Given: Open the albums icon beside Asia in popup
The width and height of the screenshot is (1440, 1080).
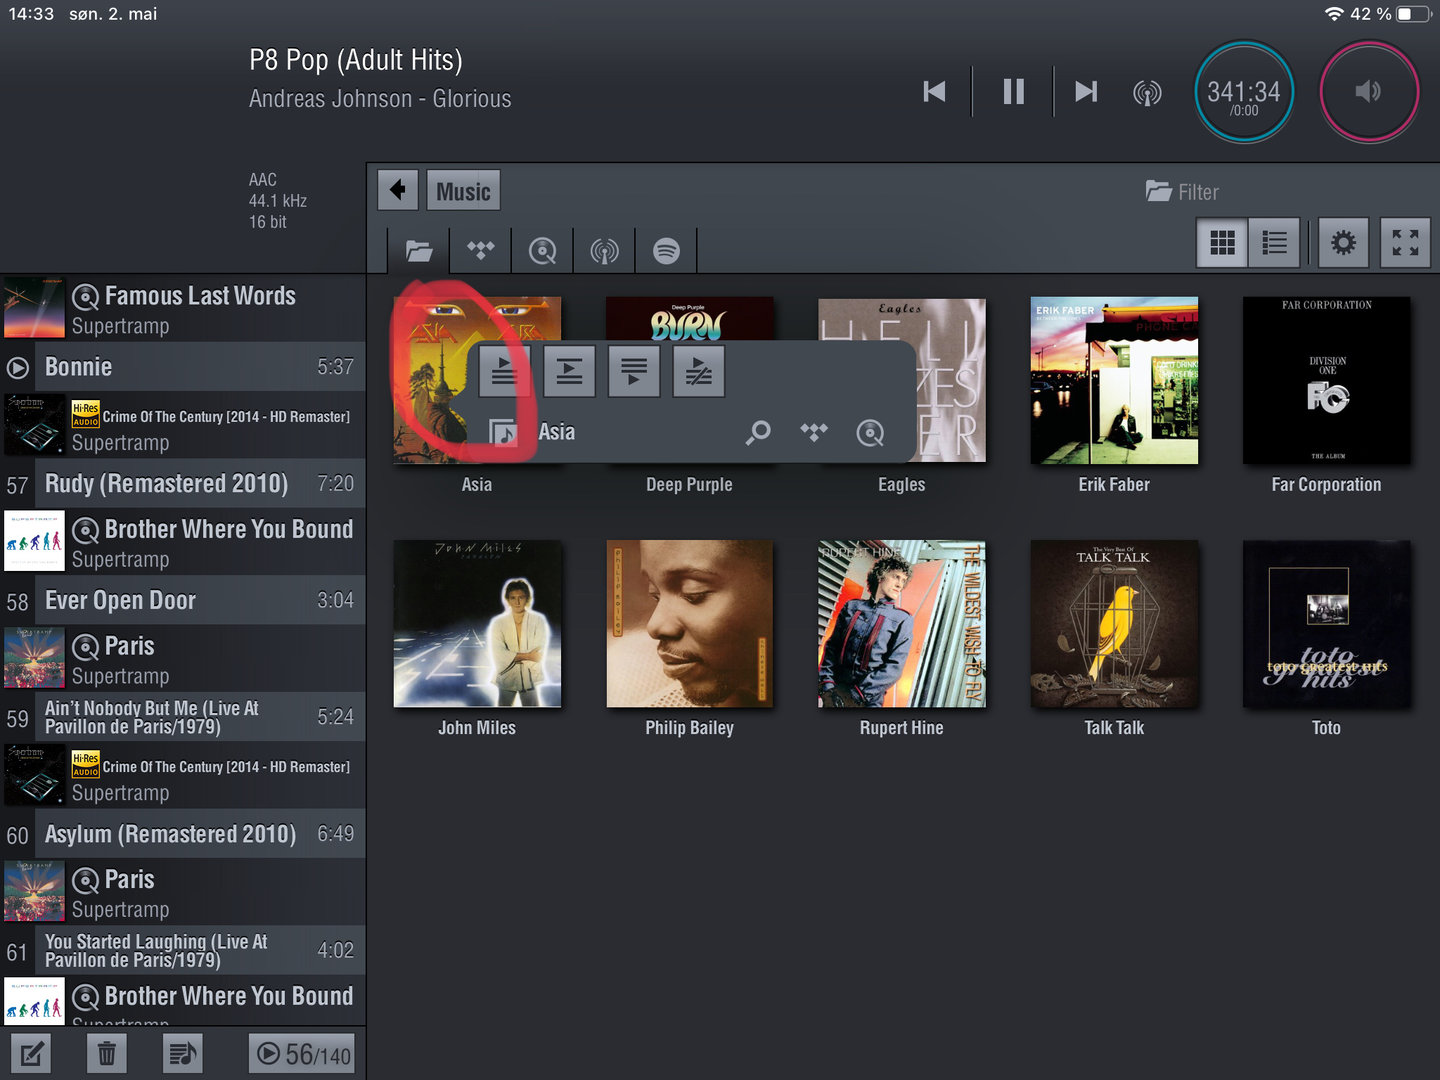Looking at the screenshot, I should (502, 432).
